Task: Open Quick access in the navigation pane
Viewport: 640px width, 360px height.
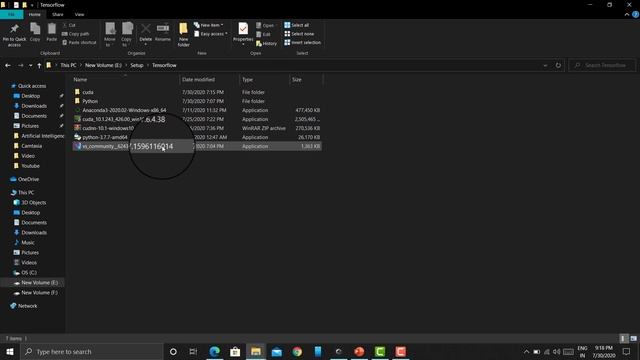Action: point(32,86)
